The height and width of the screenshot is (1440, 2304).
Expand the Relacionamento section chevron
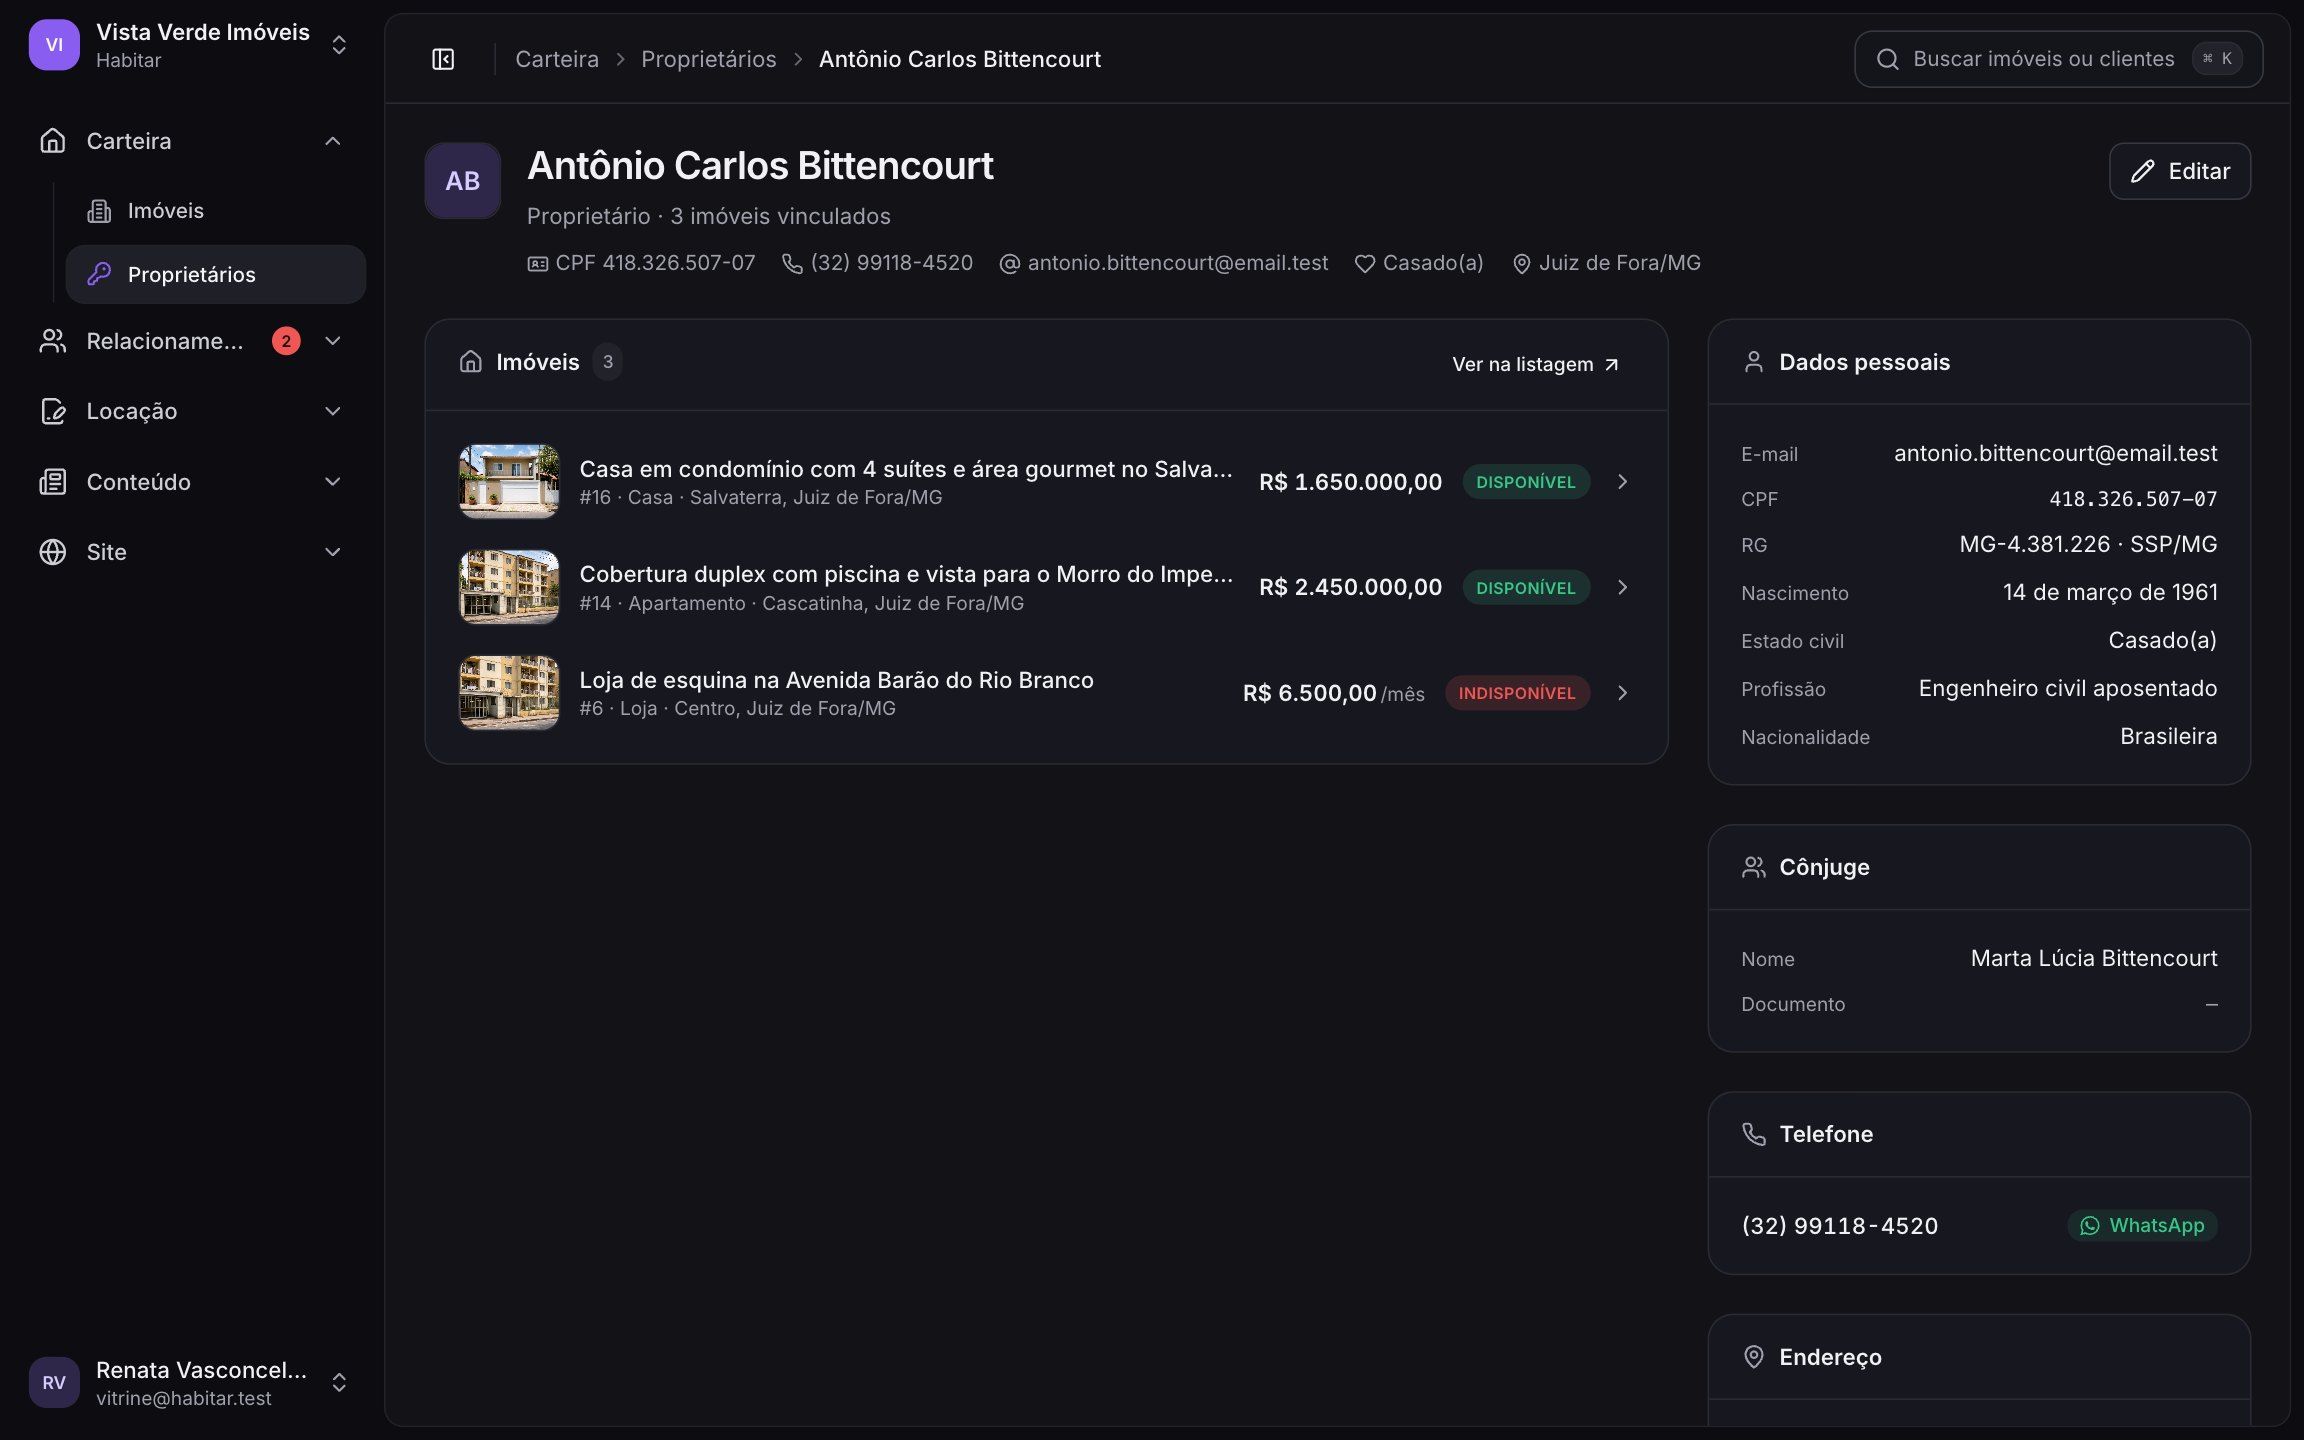333,341
